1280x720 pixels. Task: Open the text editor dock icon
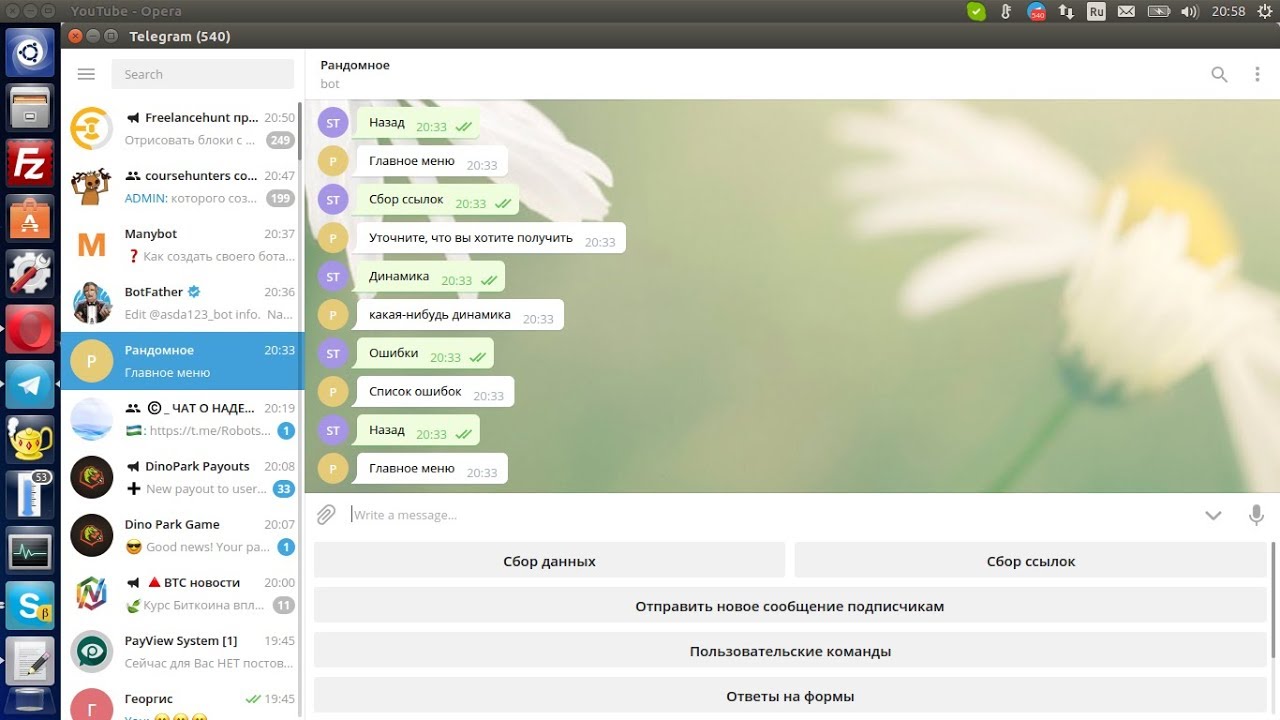point(30,660)
